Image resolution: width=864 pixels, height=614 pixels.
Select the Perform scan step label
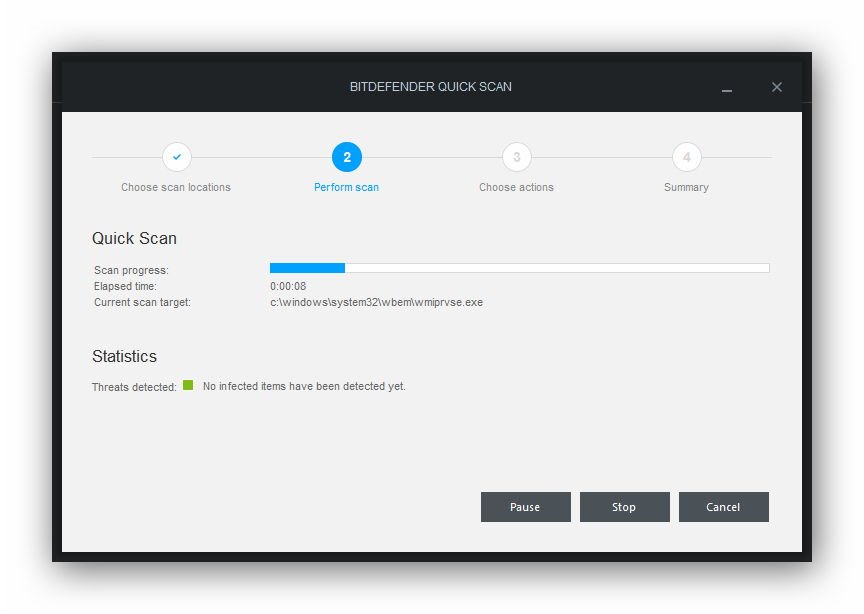(x=347, y=187)
